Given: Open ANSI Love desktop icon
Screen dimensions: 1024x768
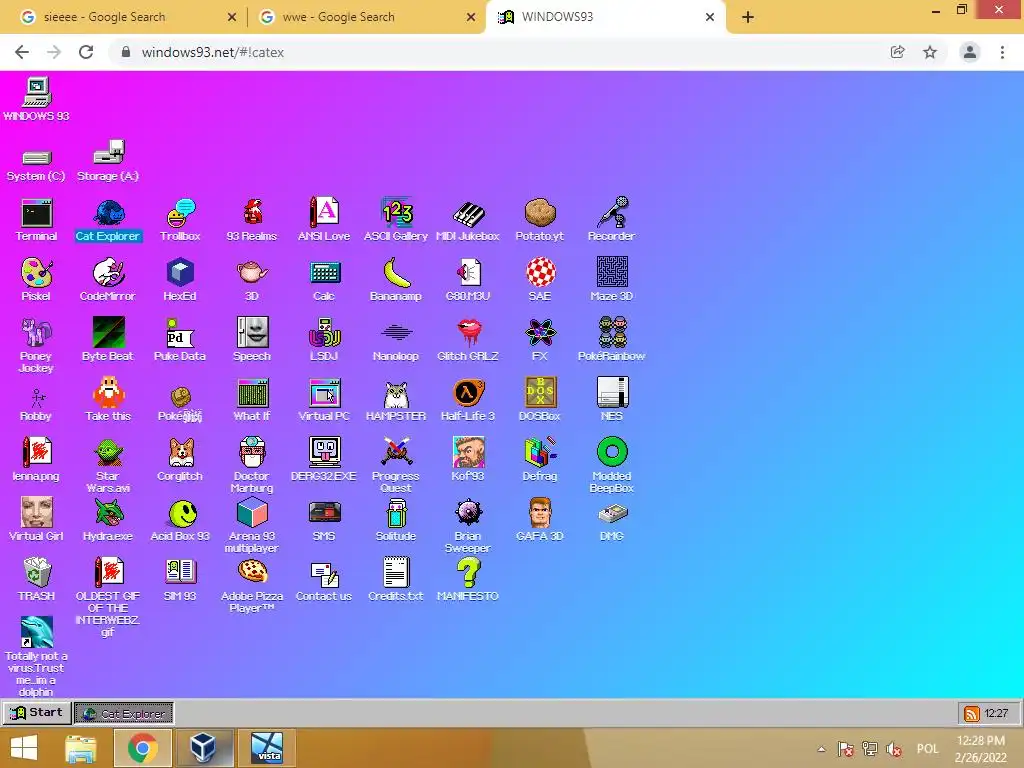Looking at the screenshot, I should tap(324, 219).
